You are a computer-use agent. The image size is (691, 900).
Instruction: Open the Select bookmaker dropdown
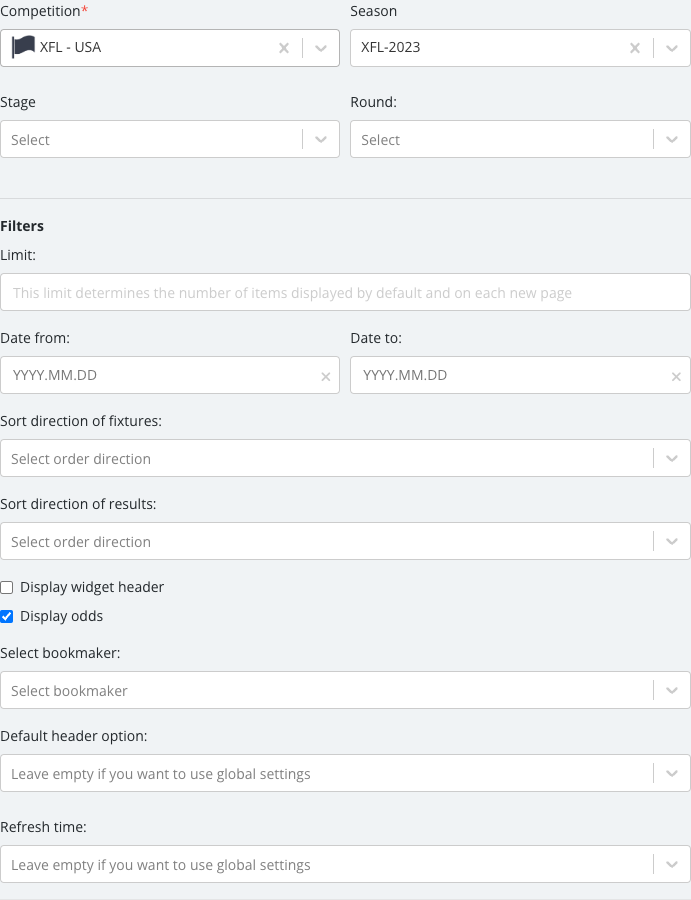click(345, 690)
